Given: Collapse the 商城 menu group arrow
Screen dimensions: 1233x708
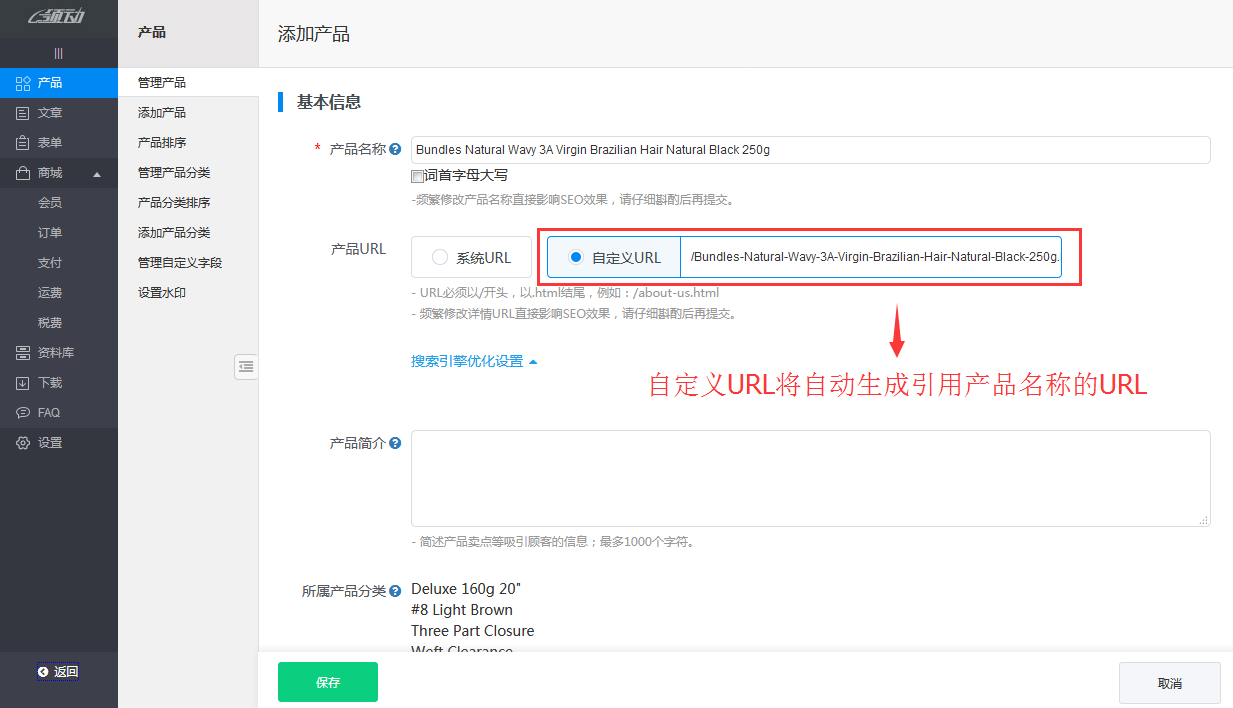Looking at the screenshot, I should tap(97, 174).
